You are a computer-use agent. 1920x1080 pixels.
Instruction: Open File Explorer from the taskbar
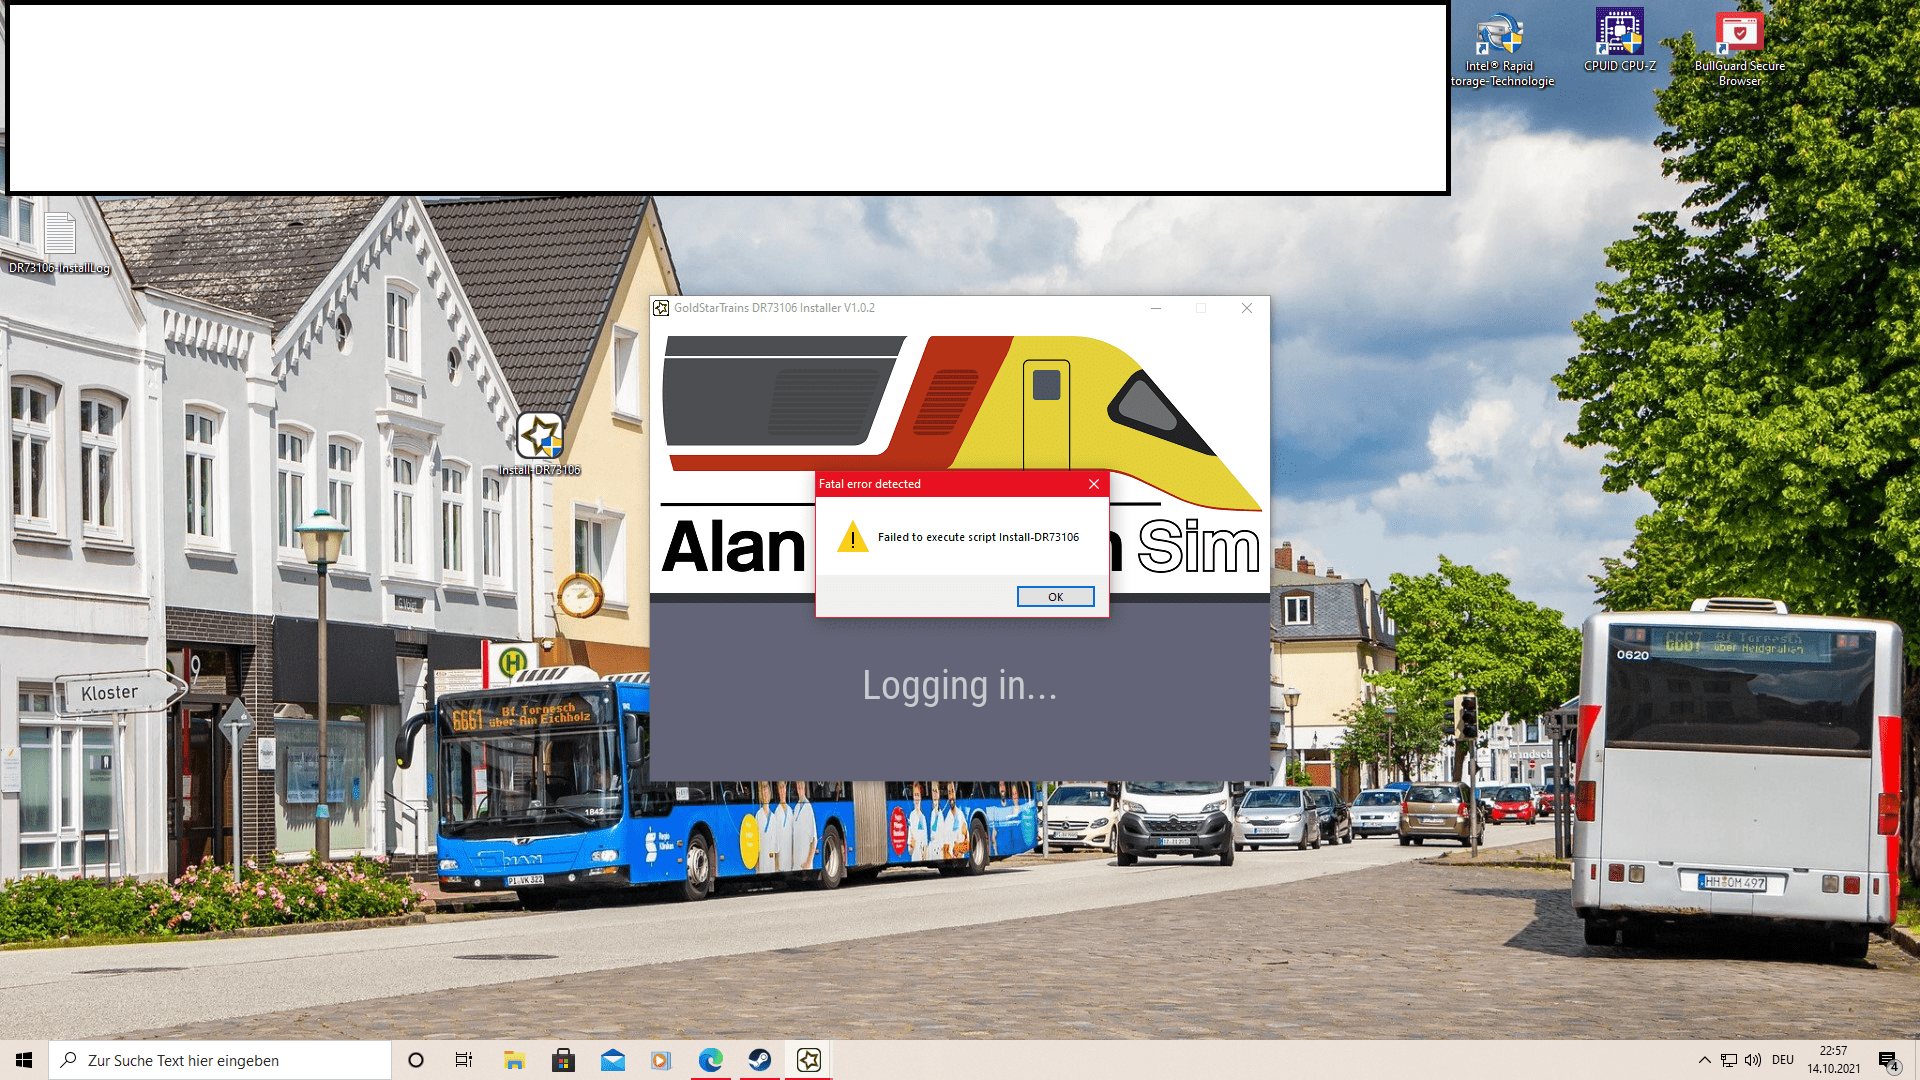pyautogui.click(x=514, y=1060)
